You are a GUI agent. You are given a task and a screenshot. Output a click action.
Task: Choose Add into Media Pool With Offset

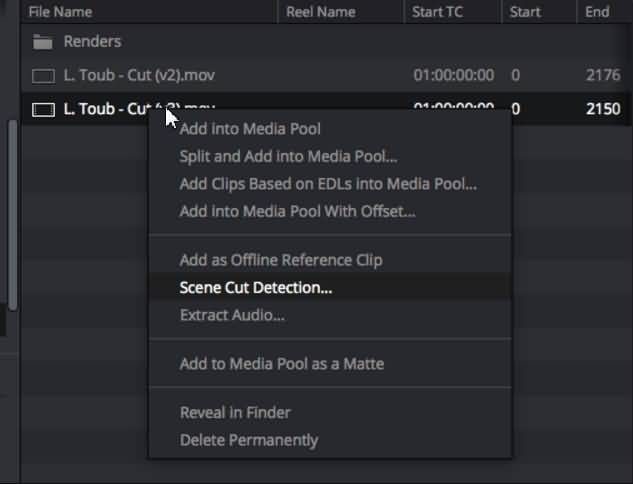[297, 211]
